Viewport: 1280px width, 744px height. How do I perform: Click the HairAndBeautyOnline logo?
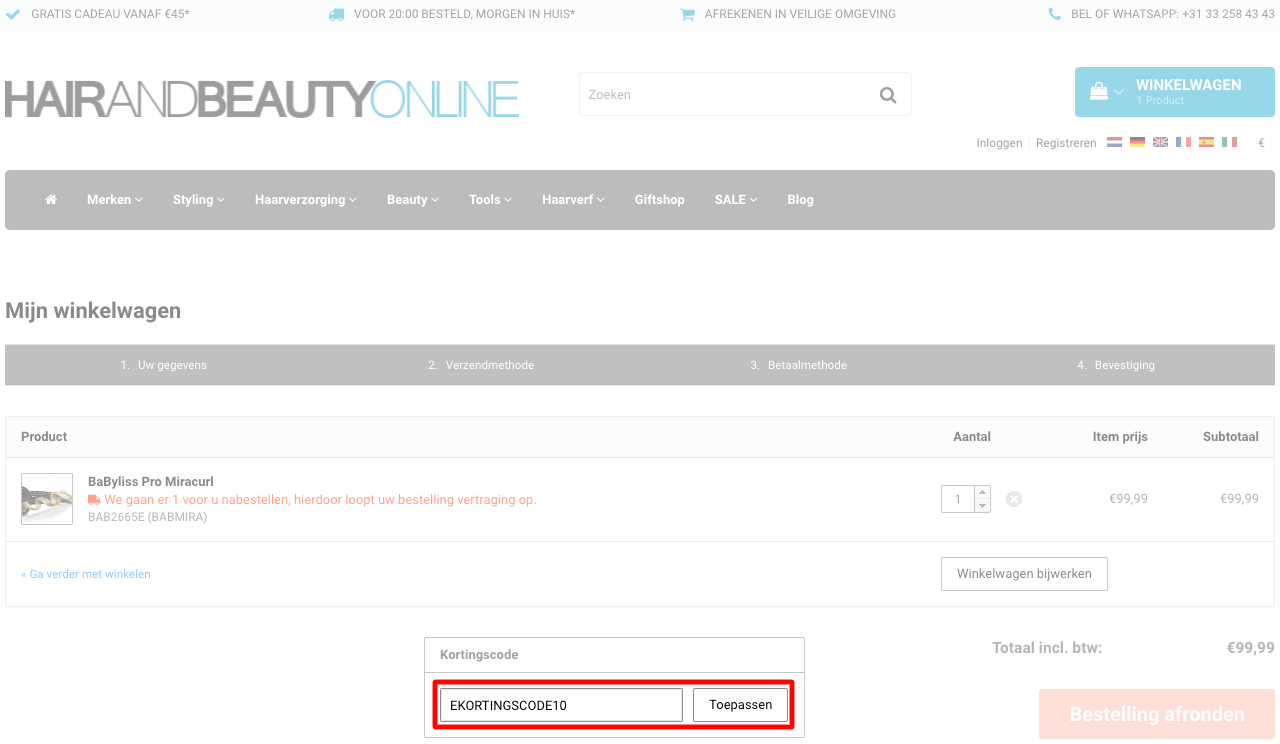tap(261, 98)
